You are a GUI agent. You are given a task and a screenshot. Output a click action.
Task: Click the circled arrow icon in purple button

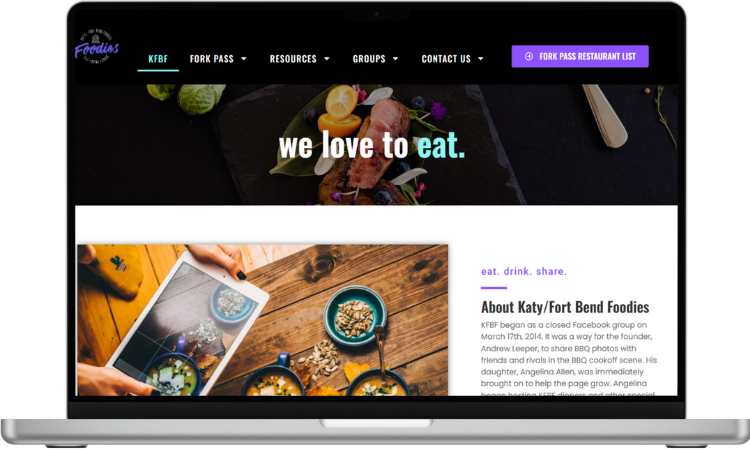pos(529,56)
